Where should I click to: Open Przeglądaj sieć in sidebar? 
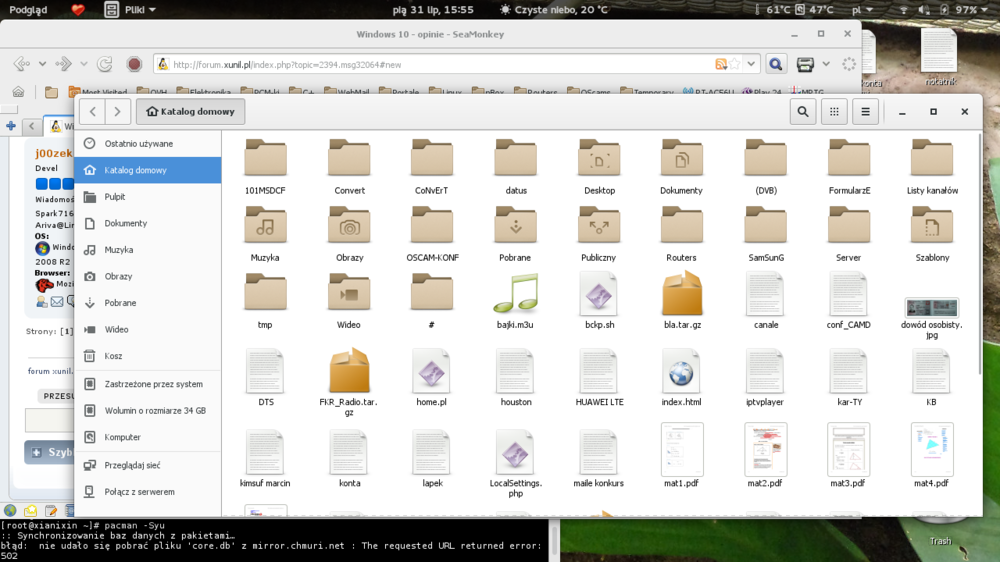pyautogui.click(x=132, y=465)
